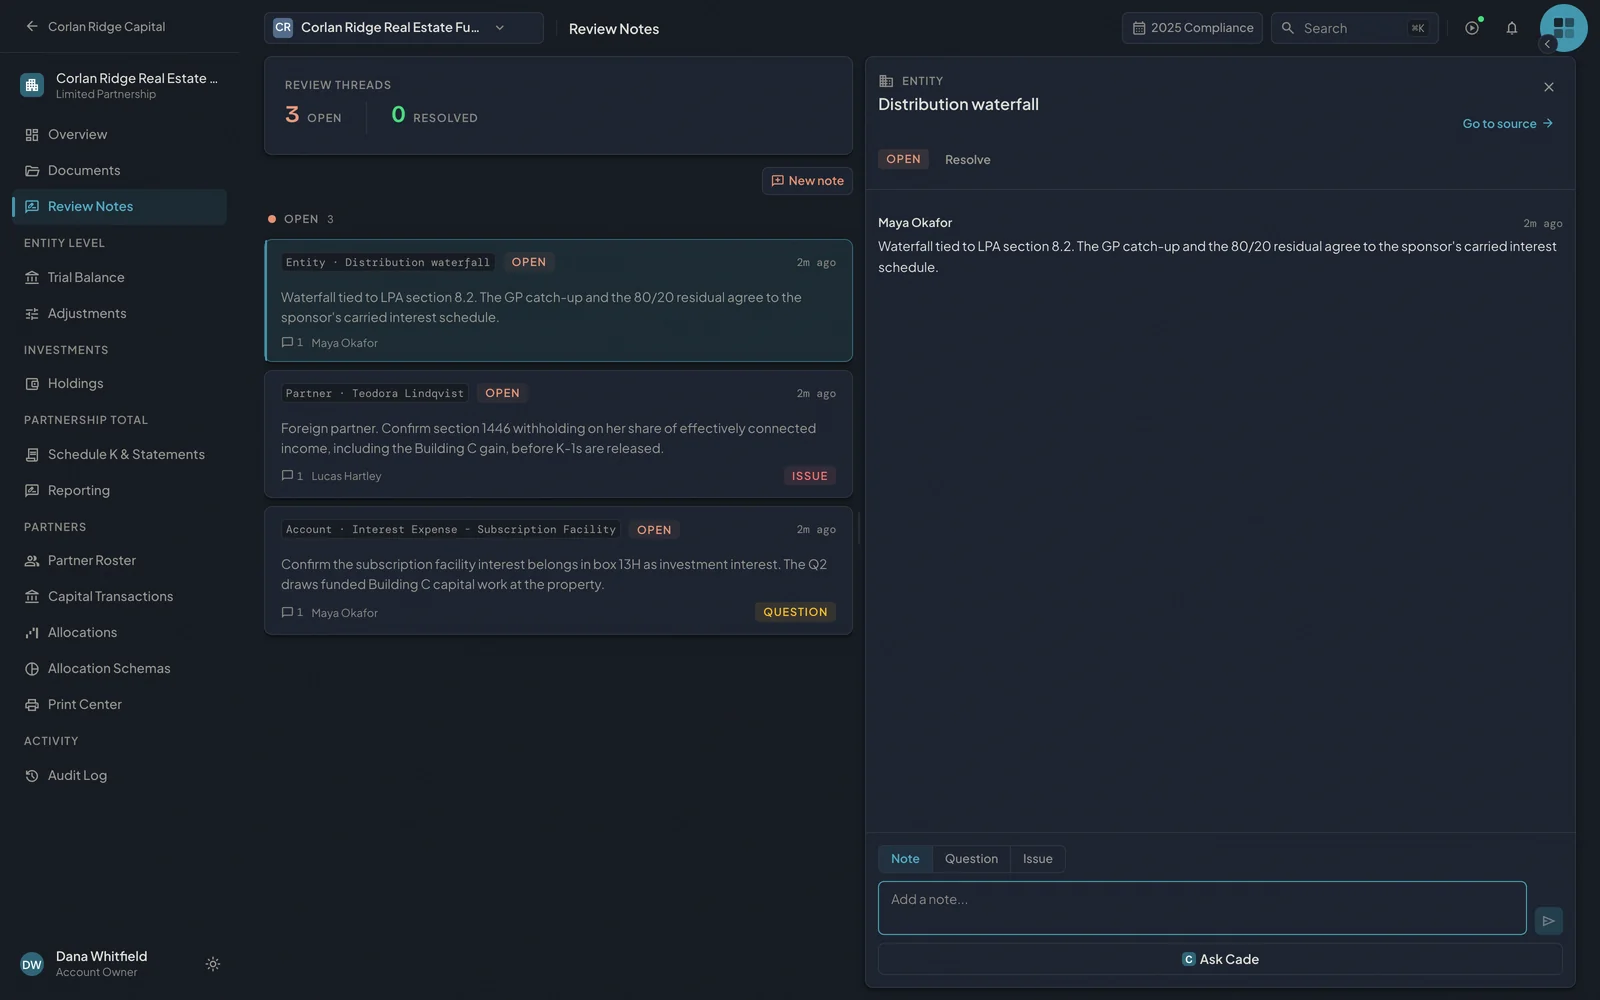The image size is (1600, 1000).
Task: Select the Entity Distribution waterfall thread card
Action: (558, 300)
